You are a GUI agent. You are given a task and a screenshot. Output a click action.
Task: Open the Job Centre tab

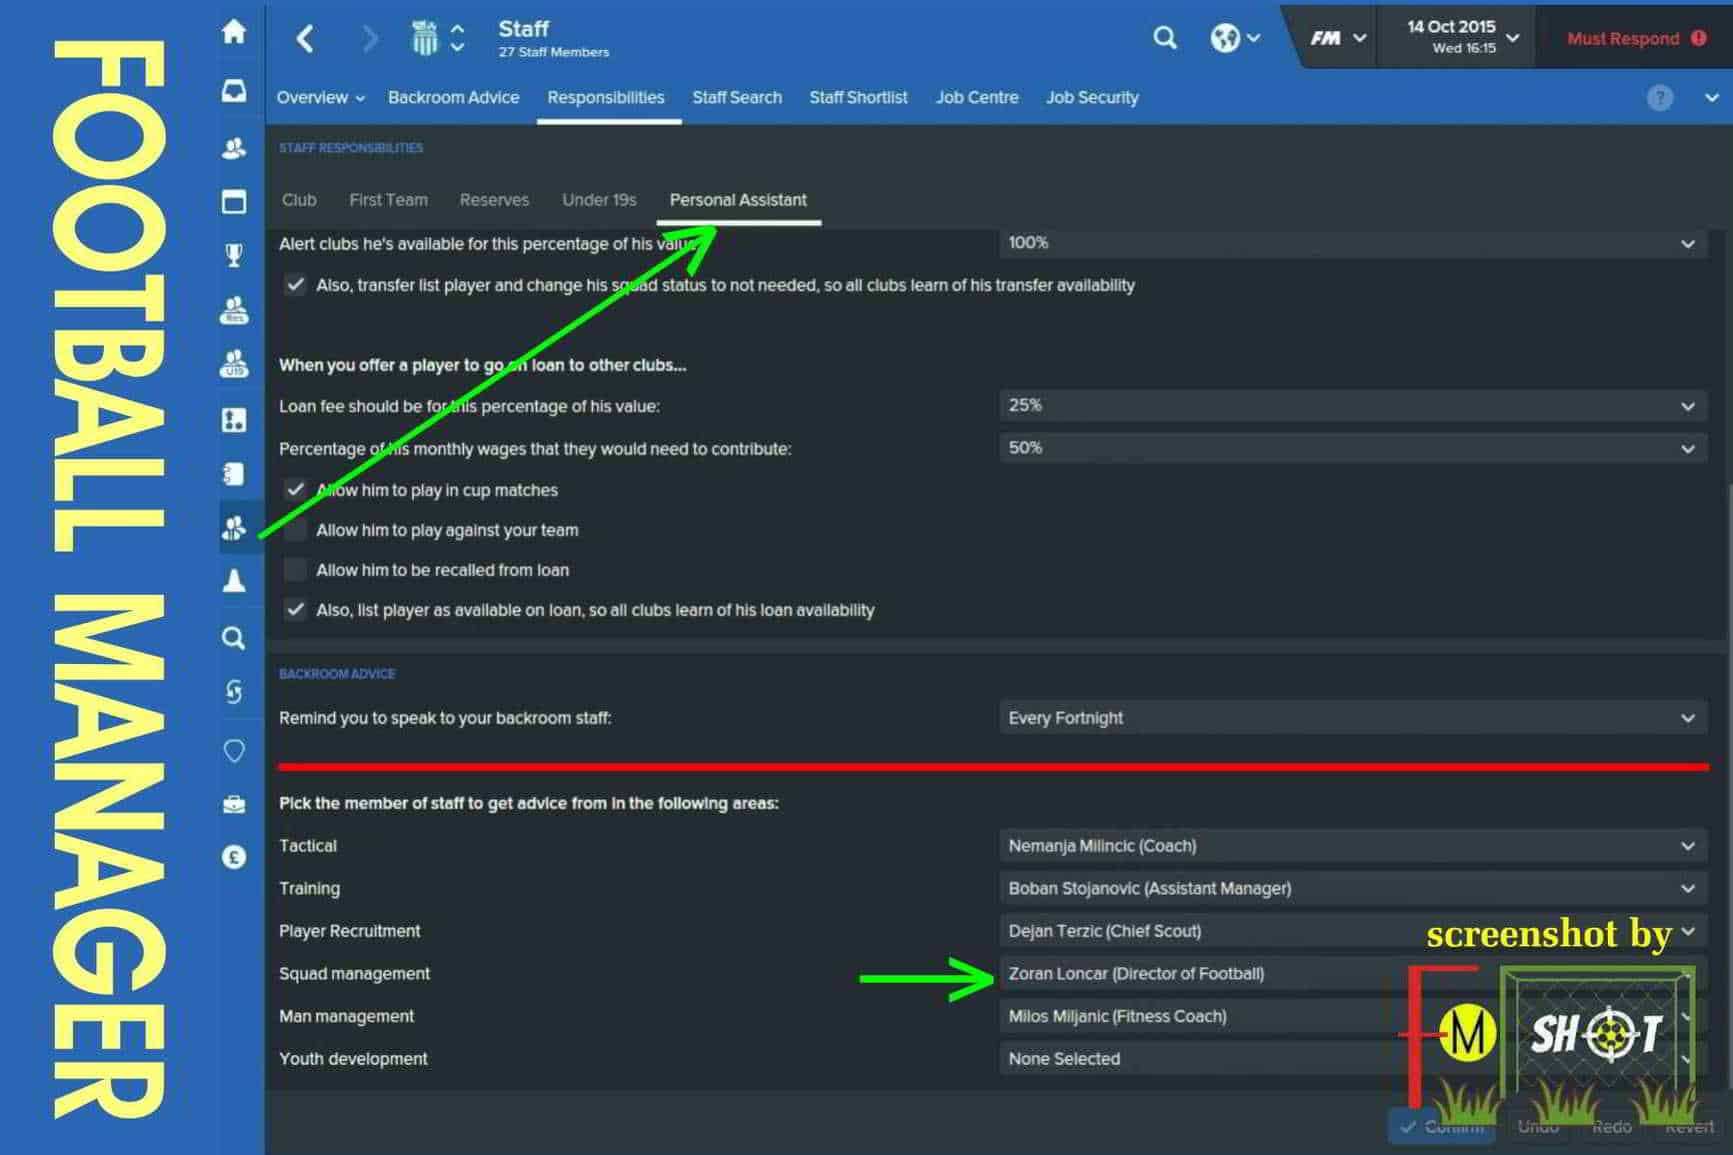click(x=977, y=97)
